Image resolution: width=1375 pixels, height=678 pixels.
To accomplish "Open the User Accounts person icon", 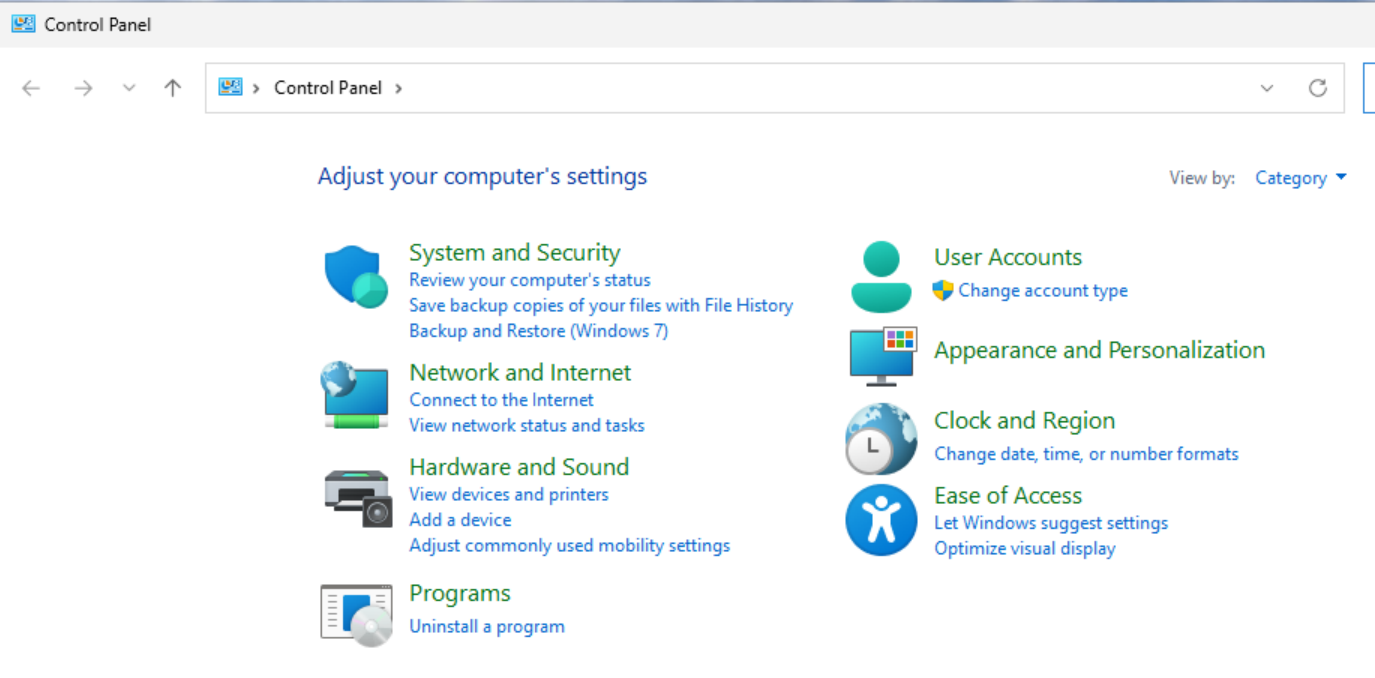I will point(881,277).
